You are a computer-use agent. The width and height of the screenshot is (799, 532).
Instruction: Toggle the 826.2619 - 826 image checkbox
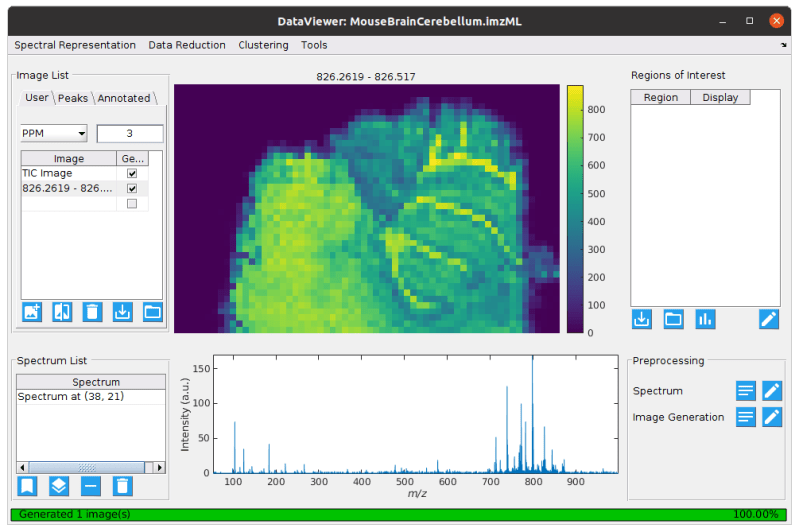[132, 189]
